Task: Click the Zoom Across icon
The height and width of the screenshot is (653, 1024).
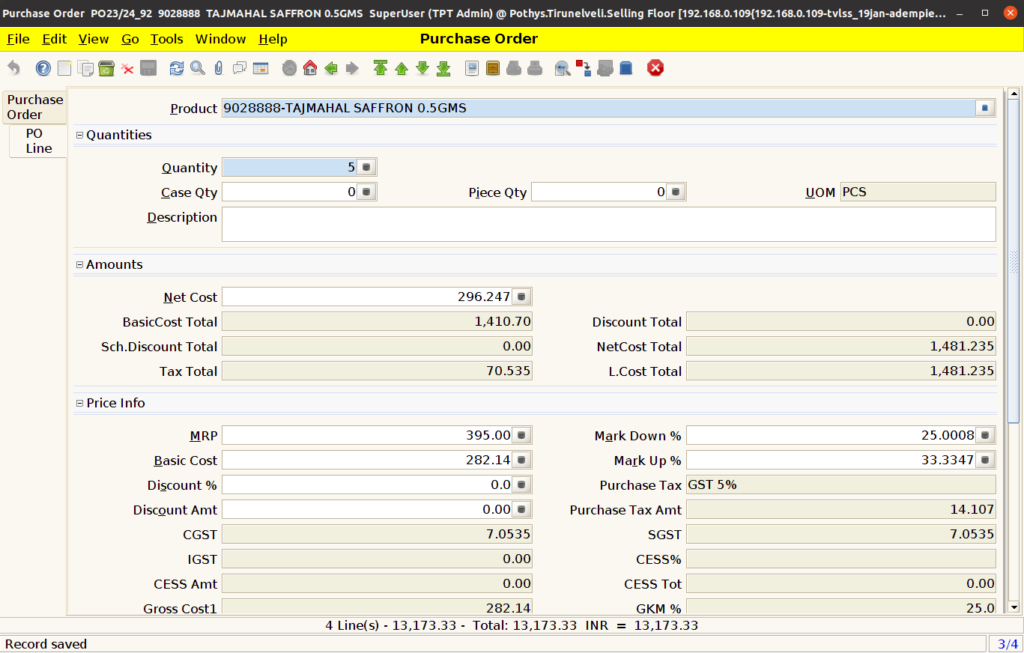Action: point(562,68)
